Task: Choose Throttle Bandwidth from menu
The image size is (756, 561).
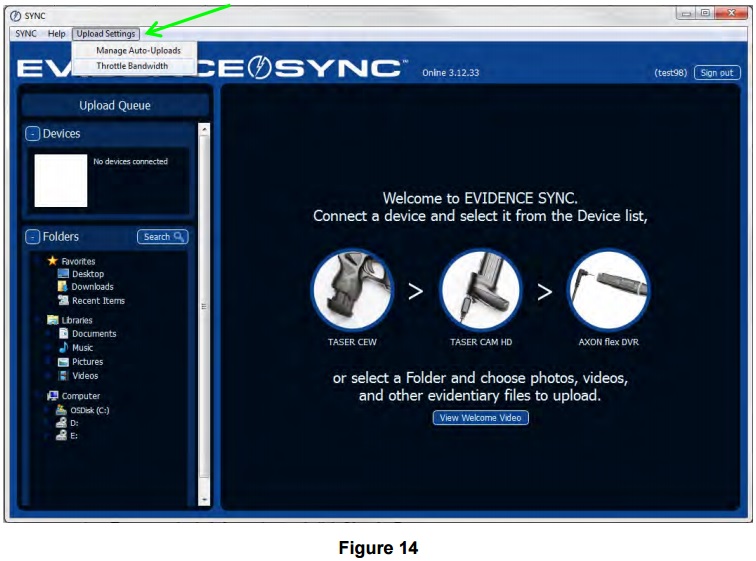Action: point(132,66)
